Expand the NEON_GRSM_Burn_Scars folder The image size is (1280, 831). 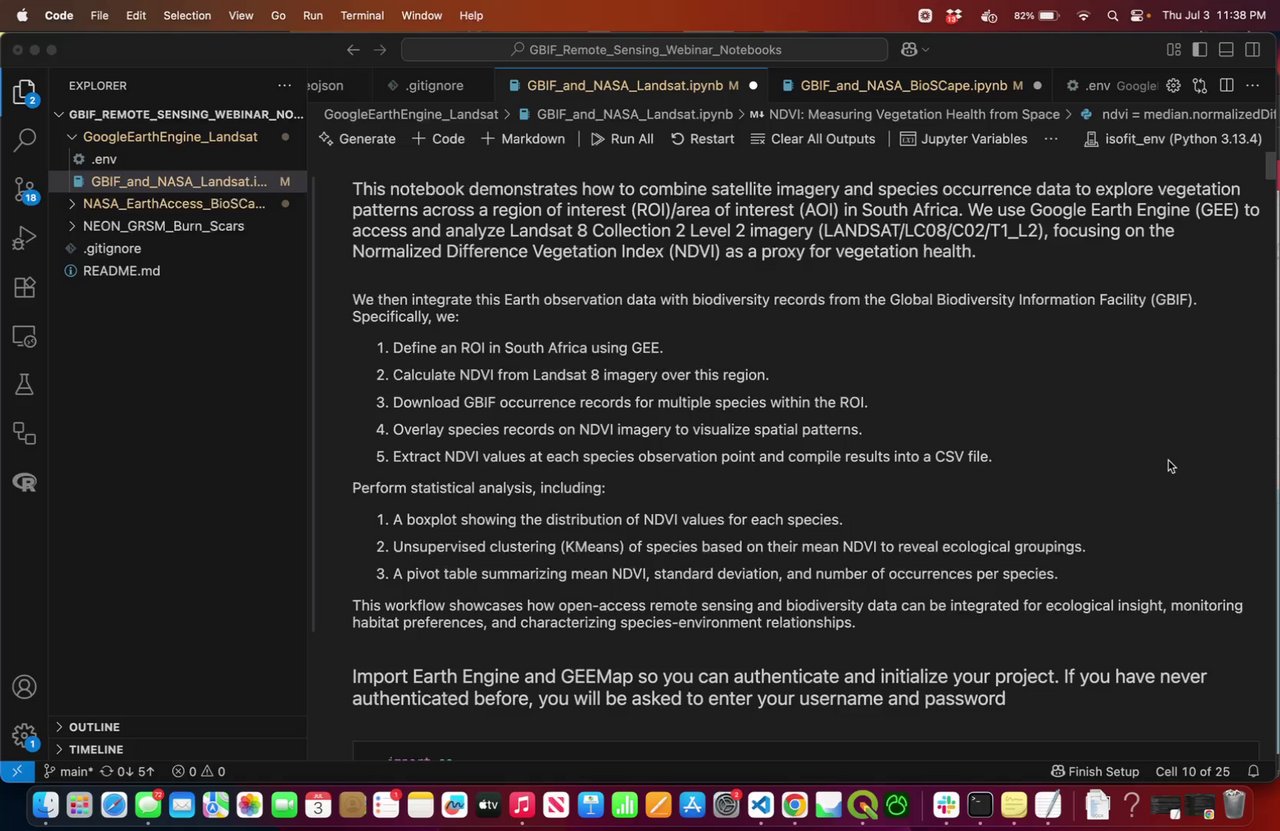(x=179, y=226)
